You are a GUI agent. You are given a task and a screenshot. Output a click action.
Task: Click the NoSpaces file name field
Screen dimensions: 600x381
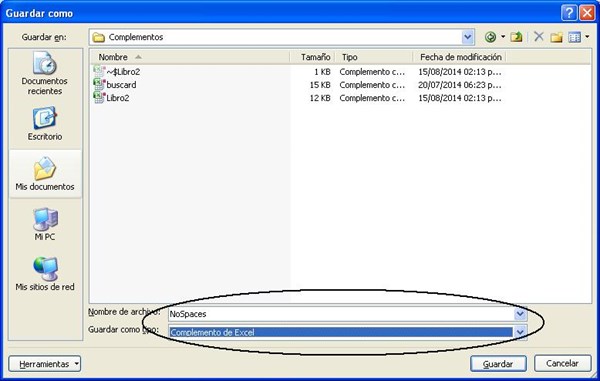(x=341, y=314)
